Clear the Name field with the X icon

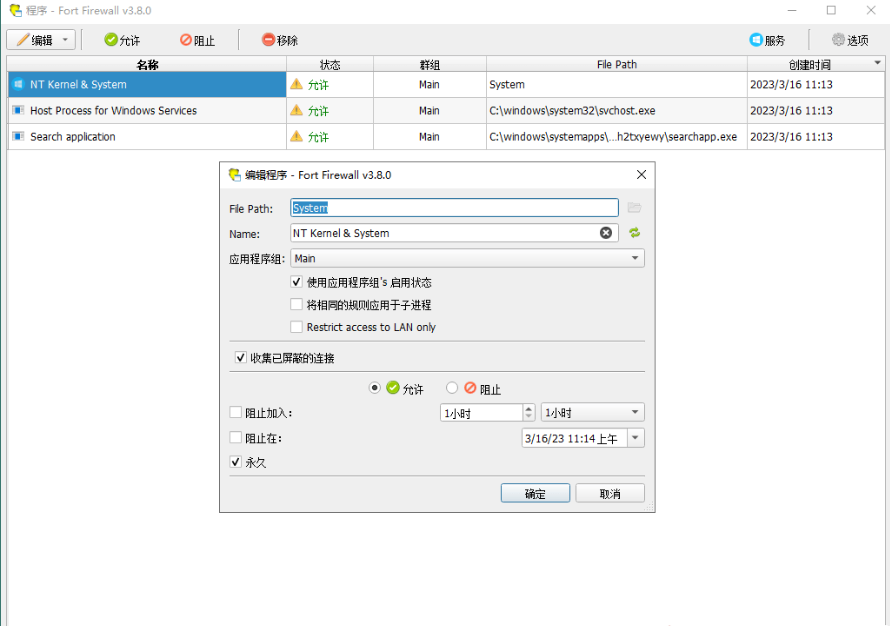point(606,233)
